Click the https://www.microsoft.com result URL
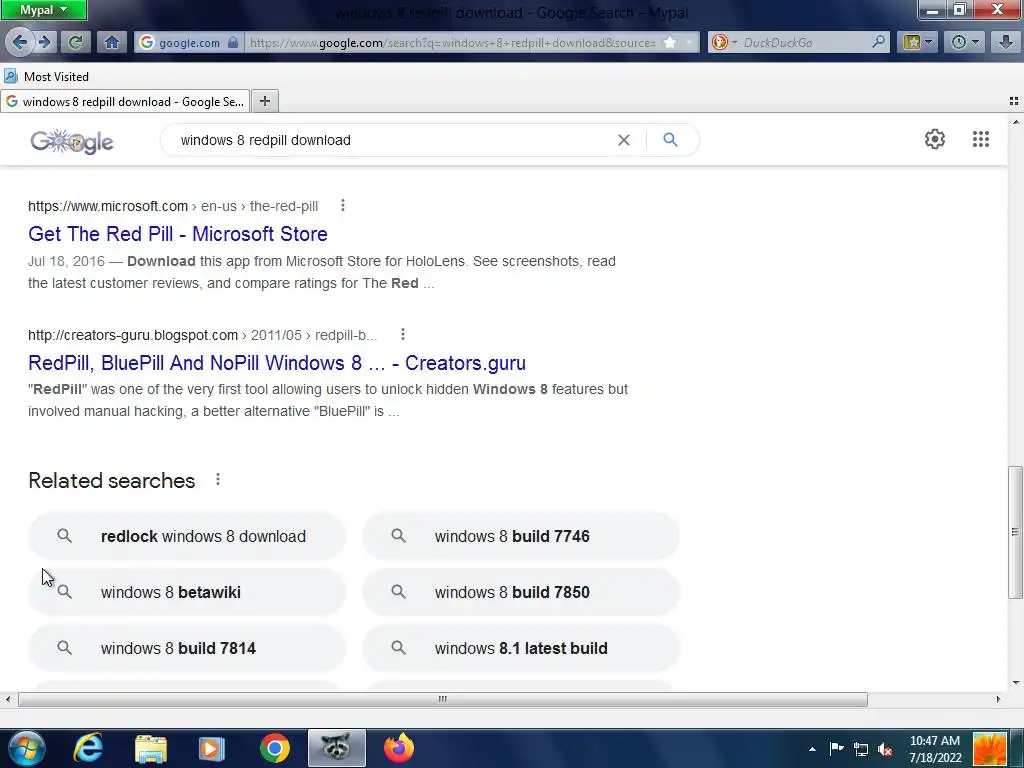The image size is (1024, 768). pyautogui.click(x=108, y=206)
